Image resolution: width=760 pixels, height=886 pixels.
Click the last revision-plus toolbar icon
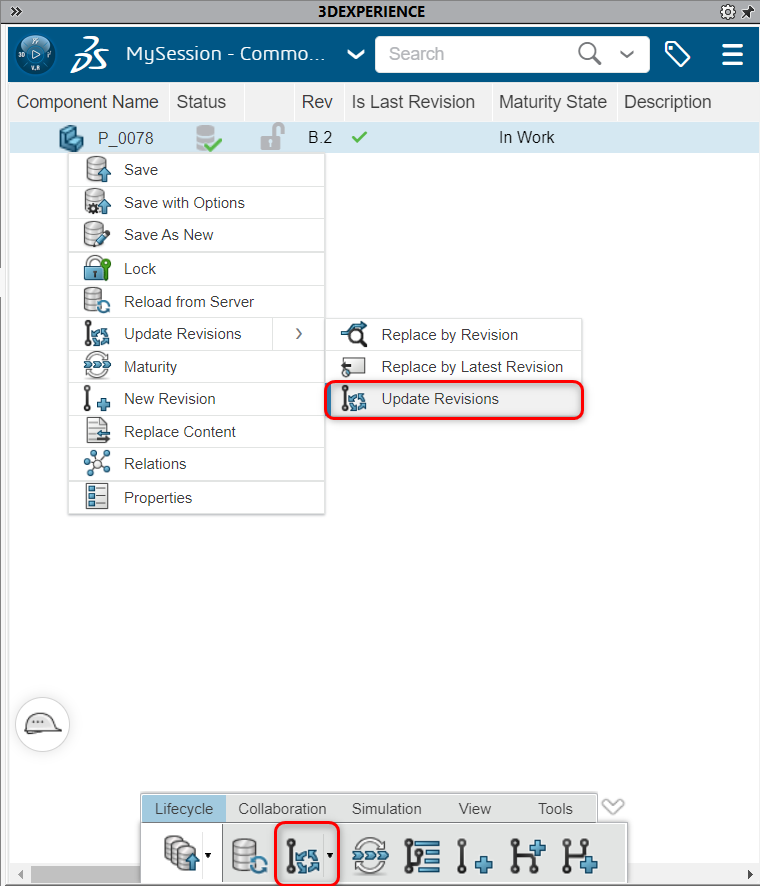coord(580,855)
